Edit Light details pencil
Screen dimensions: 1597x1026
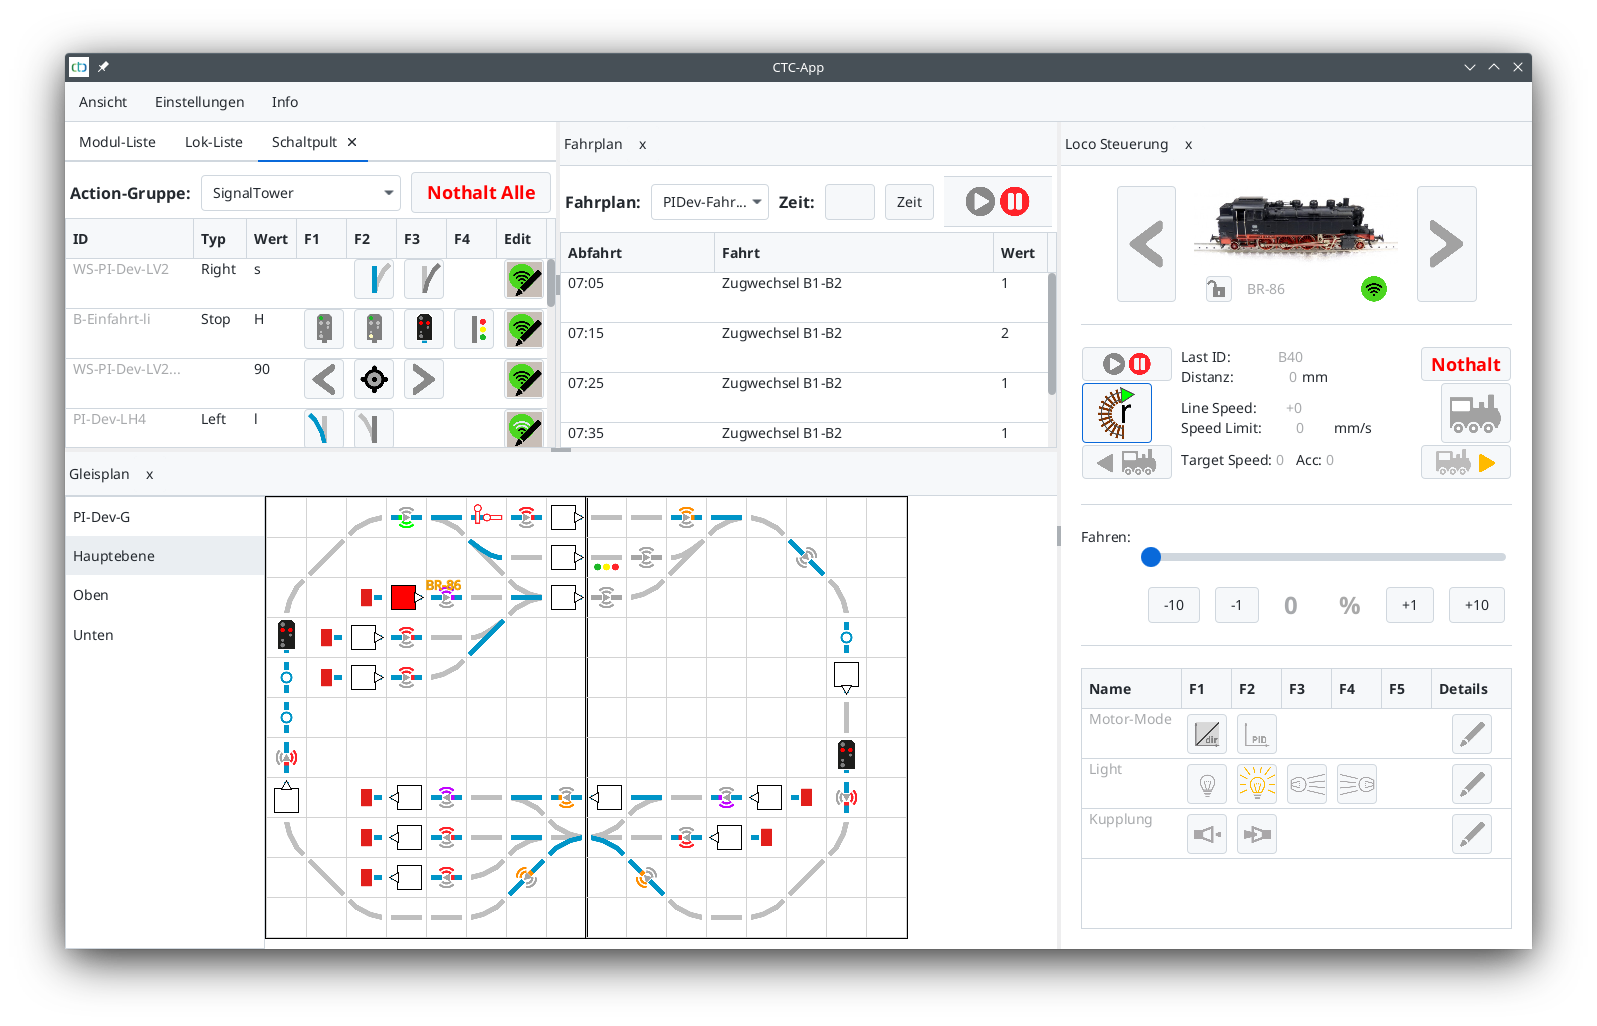pyautogui.click(x=1472, y=784)
